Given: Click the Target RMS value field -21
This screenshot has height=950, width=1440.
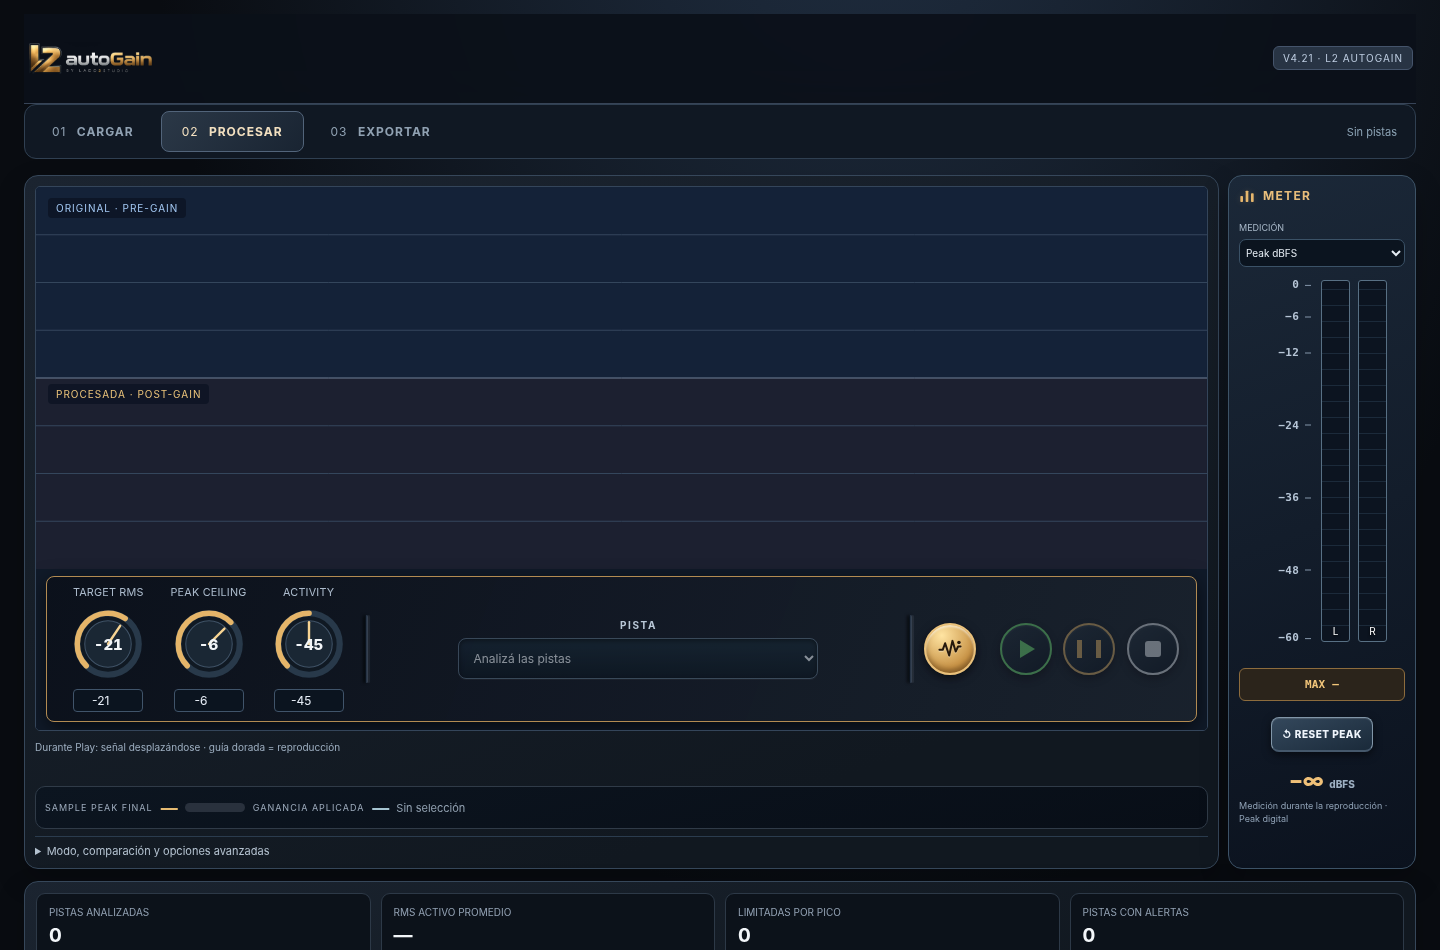Looking at the screenshot, I should [x=108, y=701].
